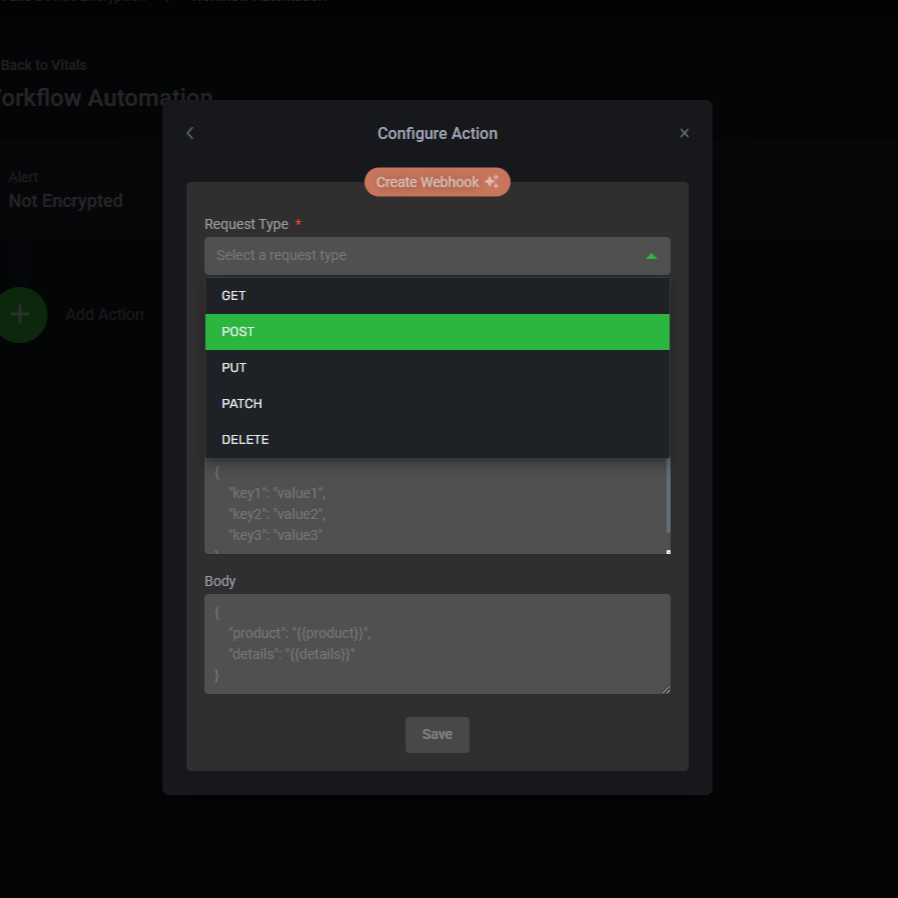Choose POST from the request type list

438,332
